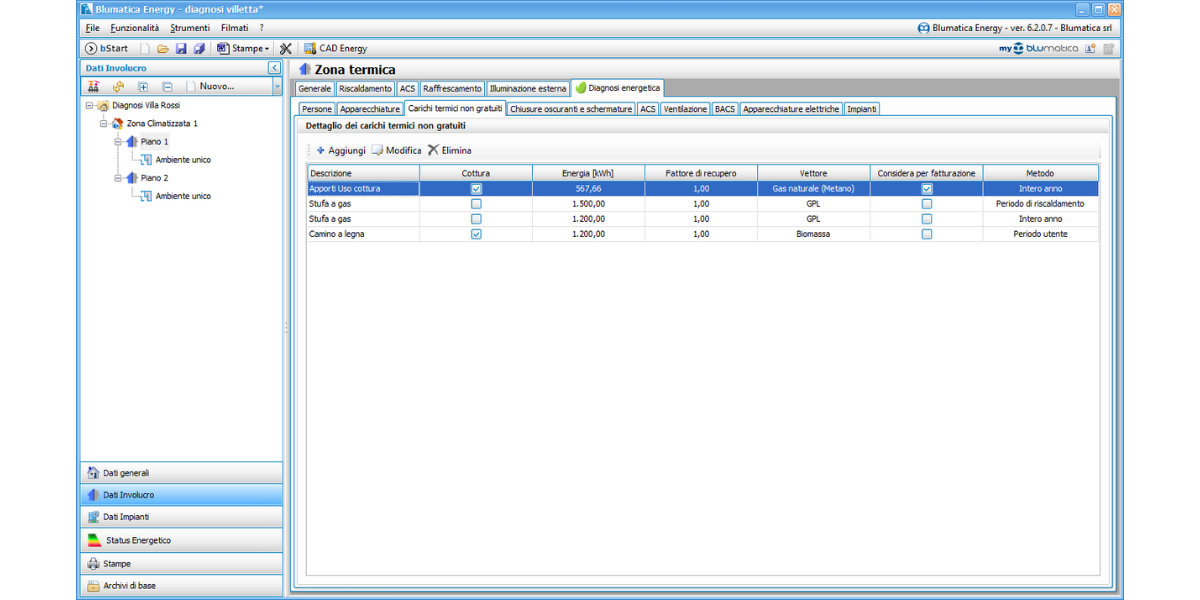Screen dimensions: 1200x600
Task: Enable Considera per fatturazione for Camino a legna
Action: tap(927, 234)
